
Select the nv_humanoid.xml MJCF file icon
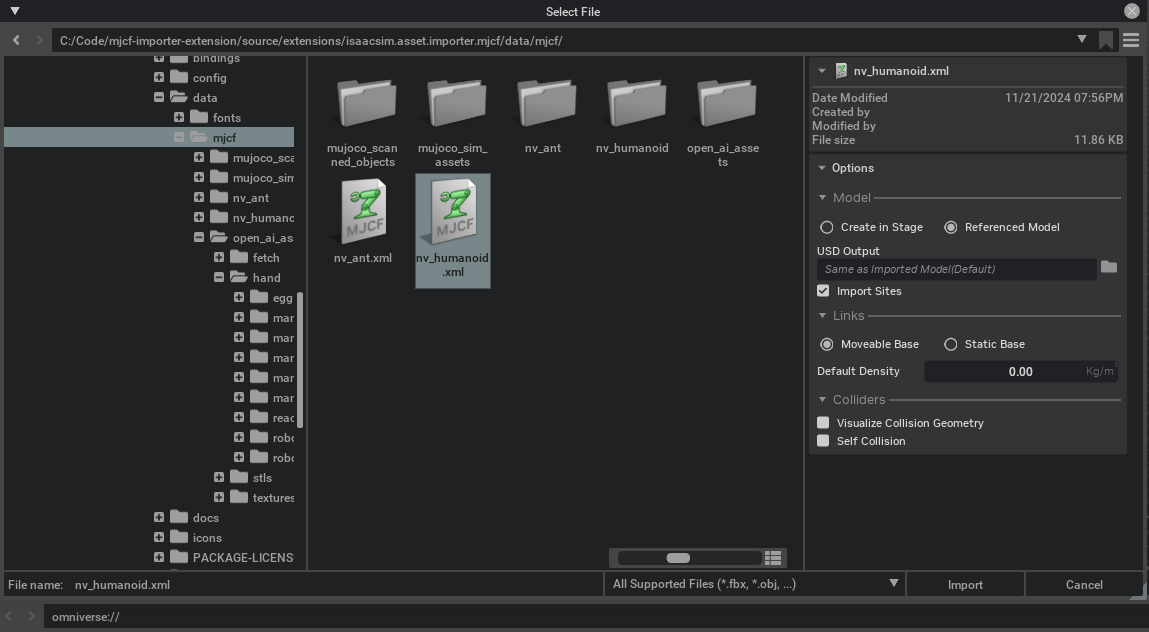pos(452,212)
